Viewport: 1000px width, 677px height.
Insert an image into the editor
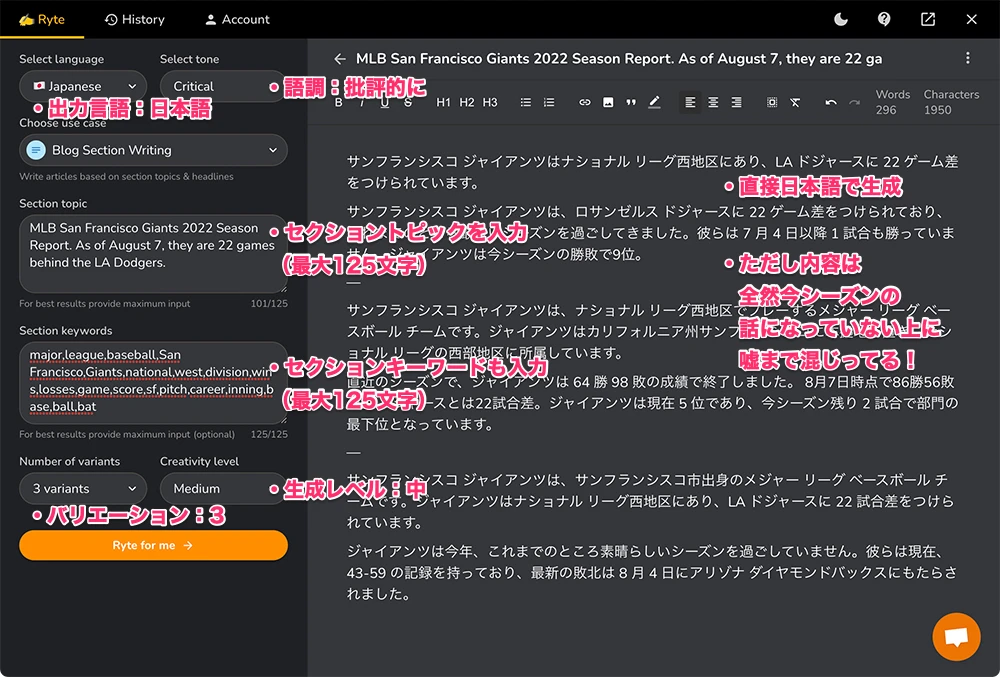point(608,102)
